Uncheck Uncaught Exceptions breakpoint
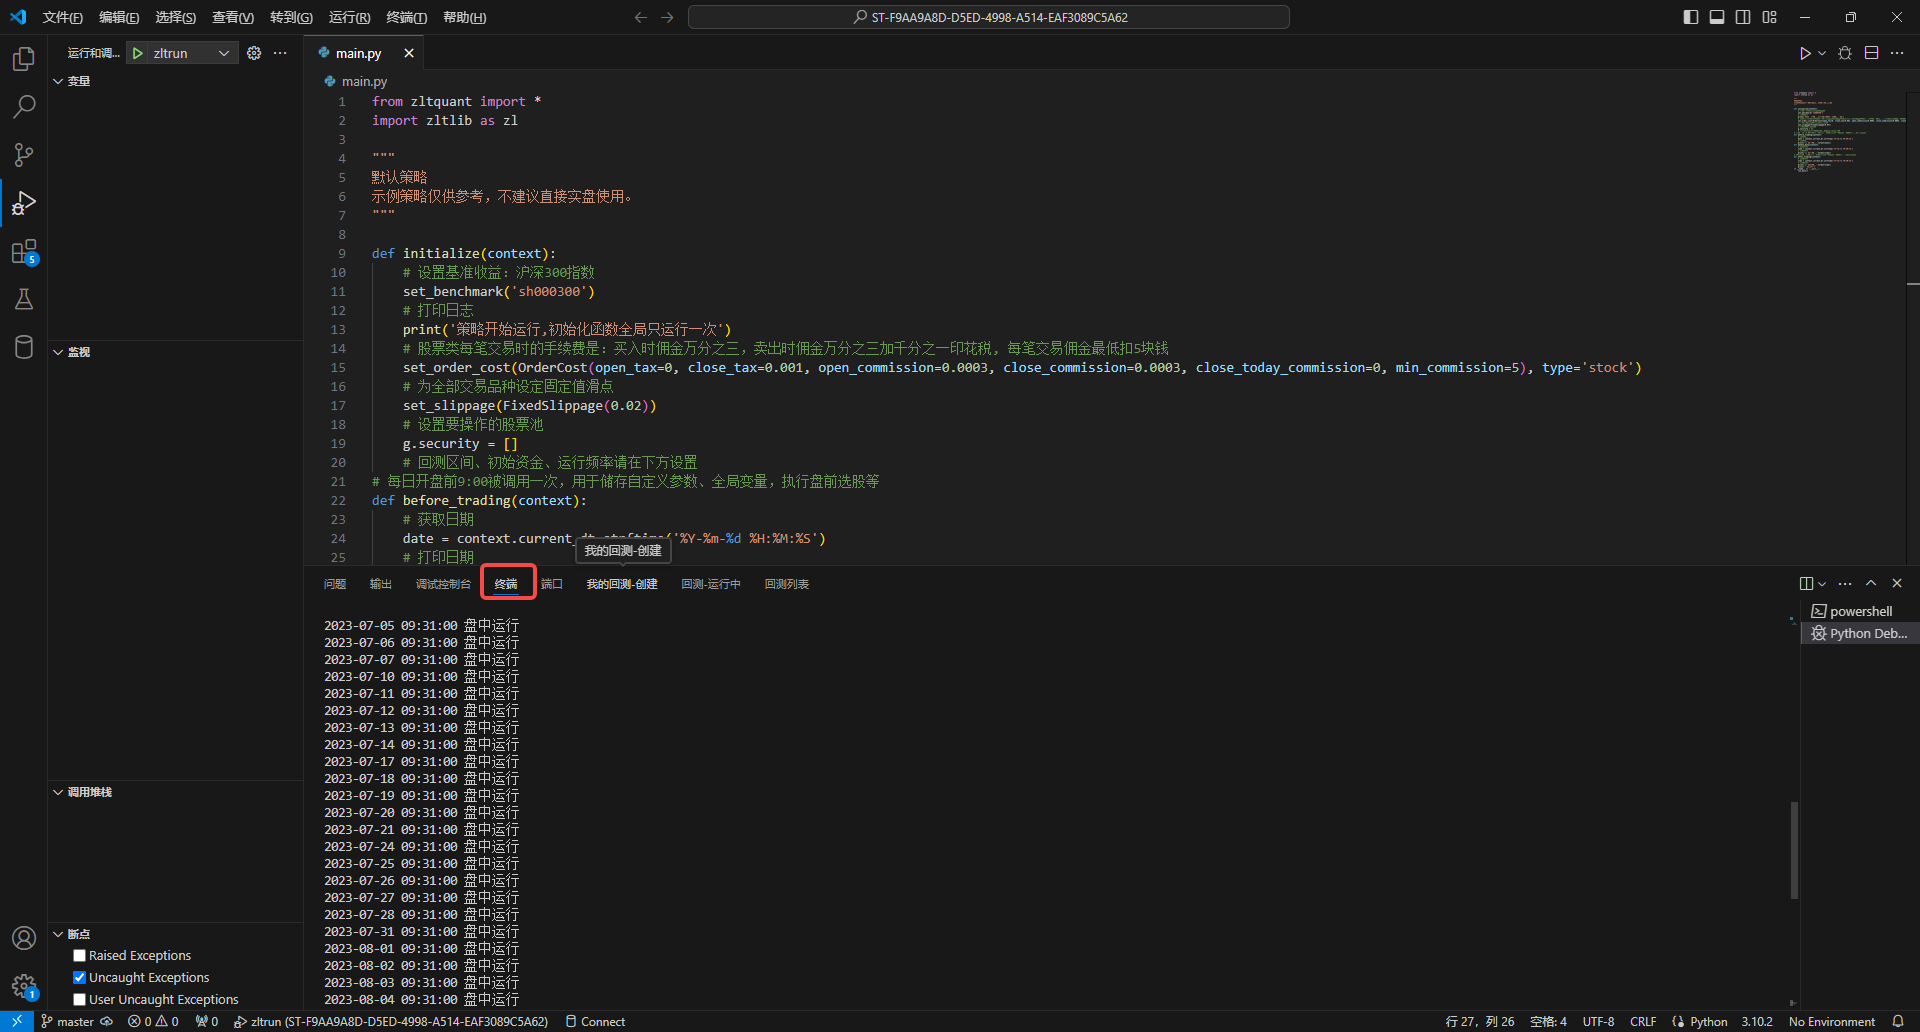 pos(80,978)
